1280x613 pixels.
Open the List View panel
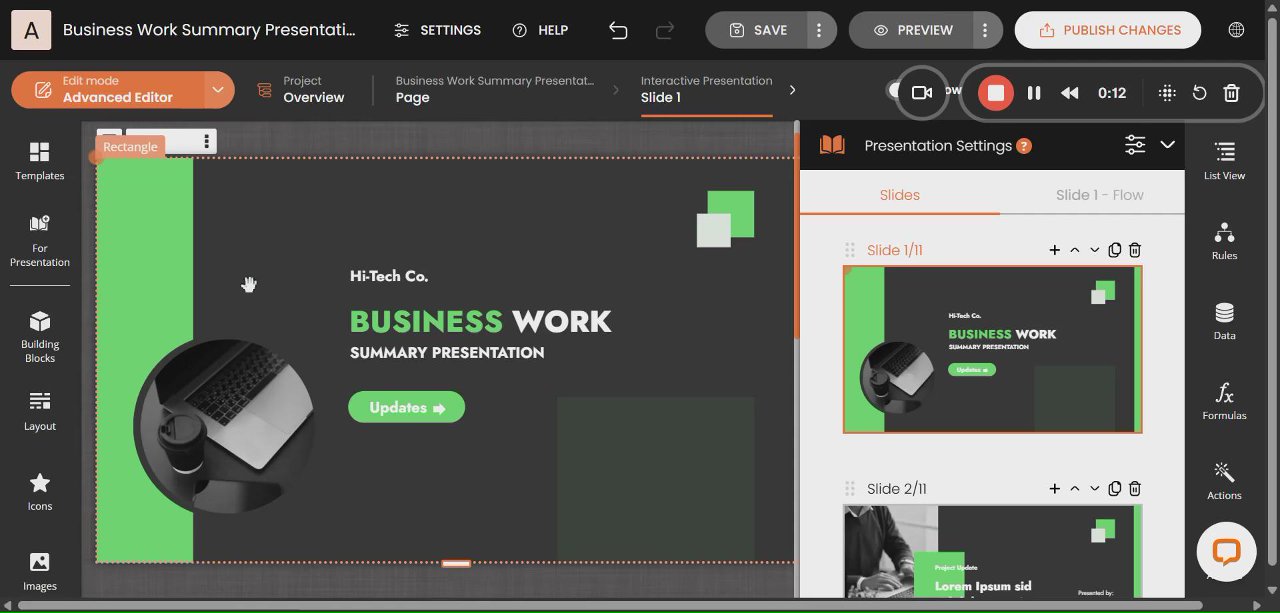(x=1224, y=161)
